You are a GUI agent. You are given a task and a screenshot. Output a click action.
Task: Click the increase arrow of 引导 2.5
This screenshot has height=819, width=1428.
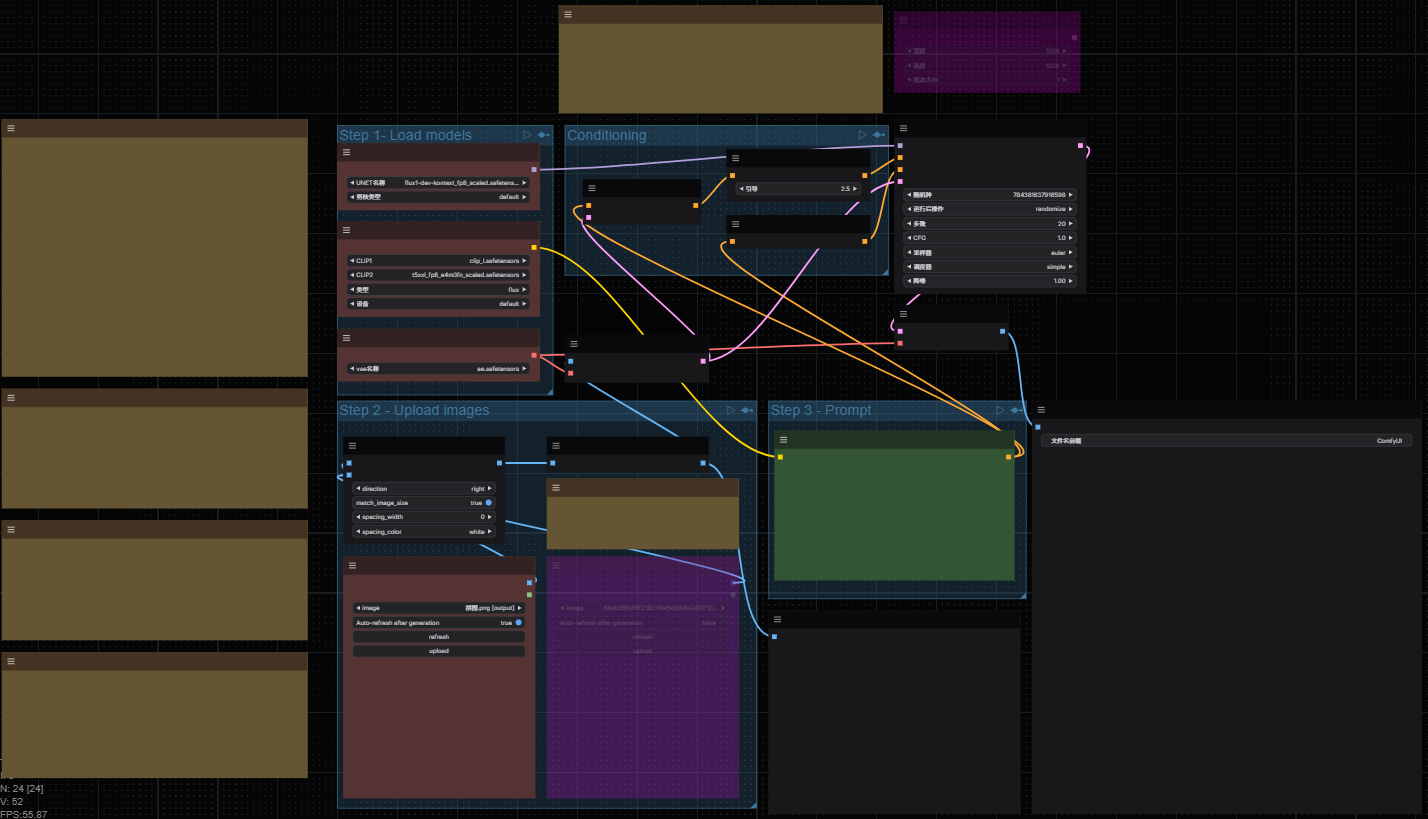click(856, 188)
